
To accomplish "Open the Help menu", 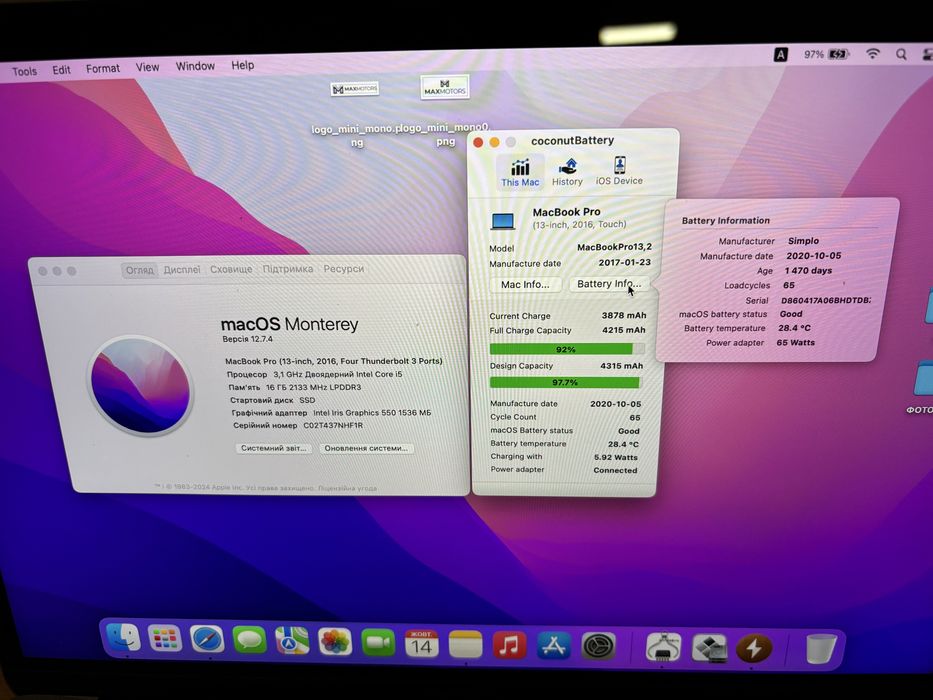I will (243, 65).
